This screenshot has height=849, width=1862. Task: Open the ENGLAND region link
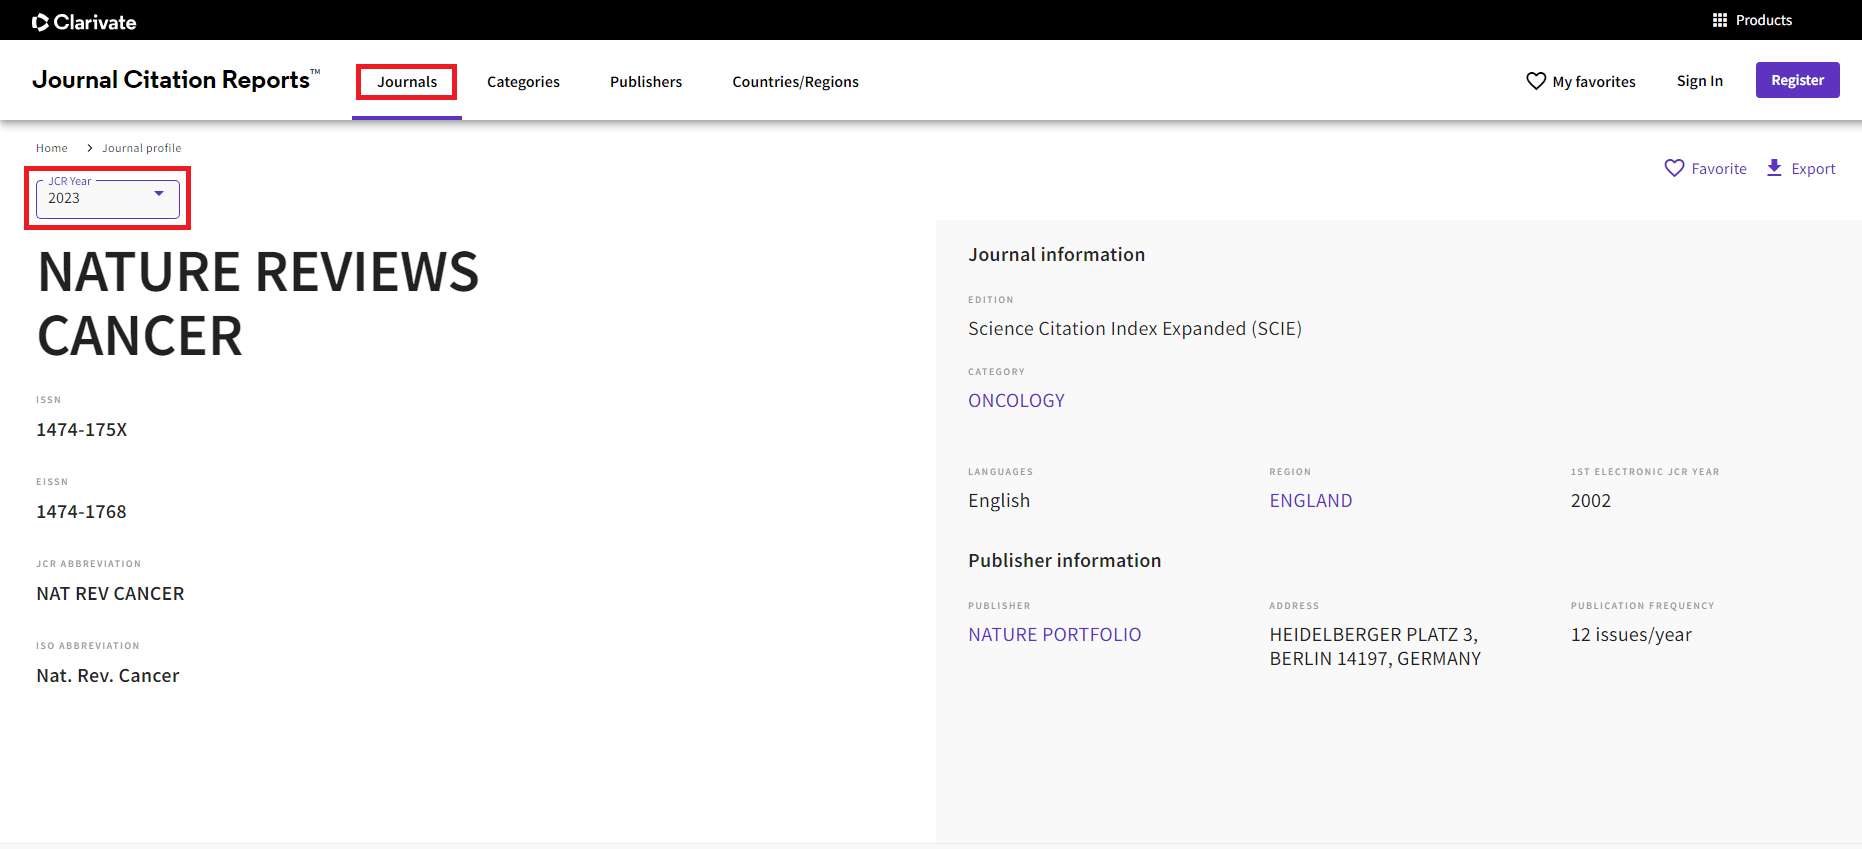(x=1310, y=501)
